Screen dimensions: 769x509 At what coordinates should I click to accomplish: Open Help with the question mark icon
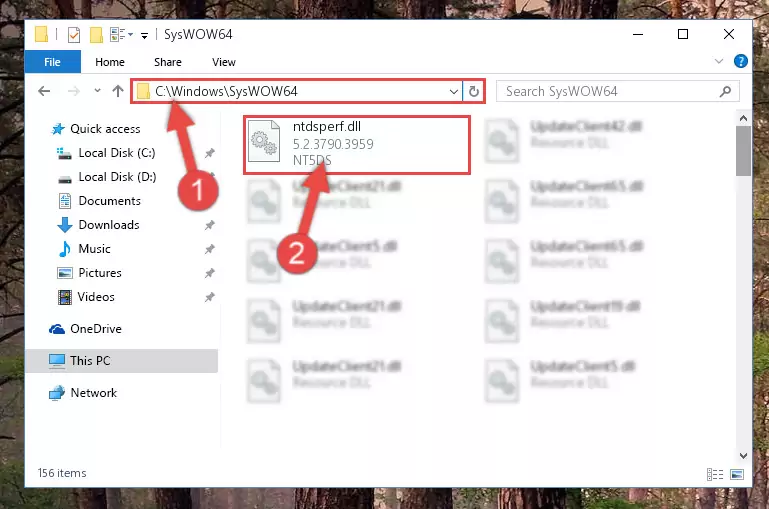point(741,61)
